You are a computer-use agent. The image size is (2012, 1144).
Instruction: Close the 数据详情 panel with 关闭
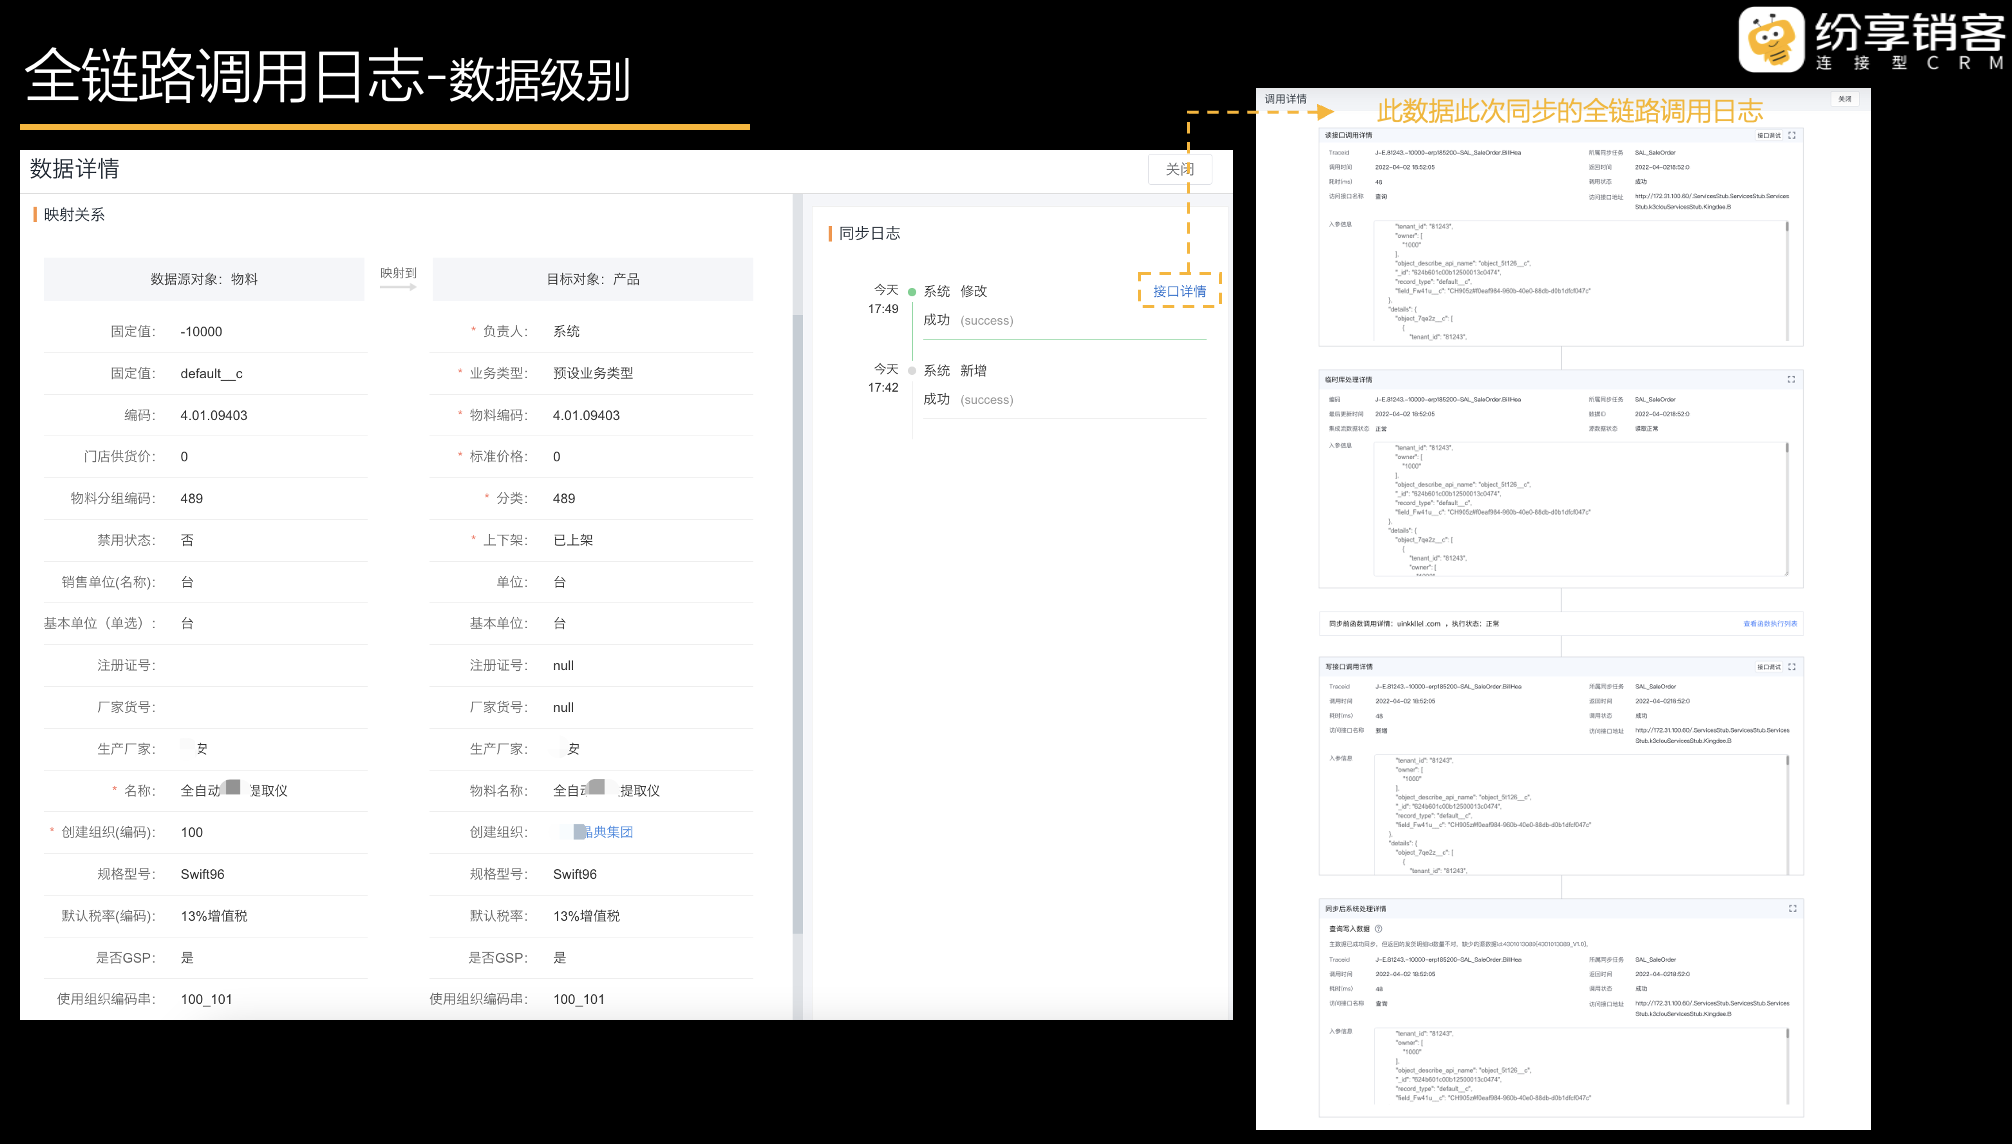pyautogui.click(x=1180, y=169)
